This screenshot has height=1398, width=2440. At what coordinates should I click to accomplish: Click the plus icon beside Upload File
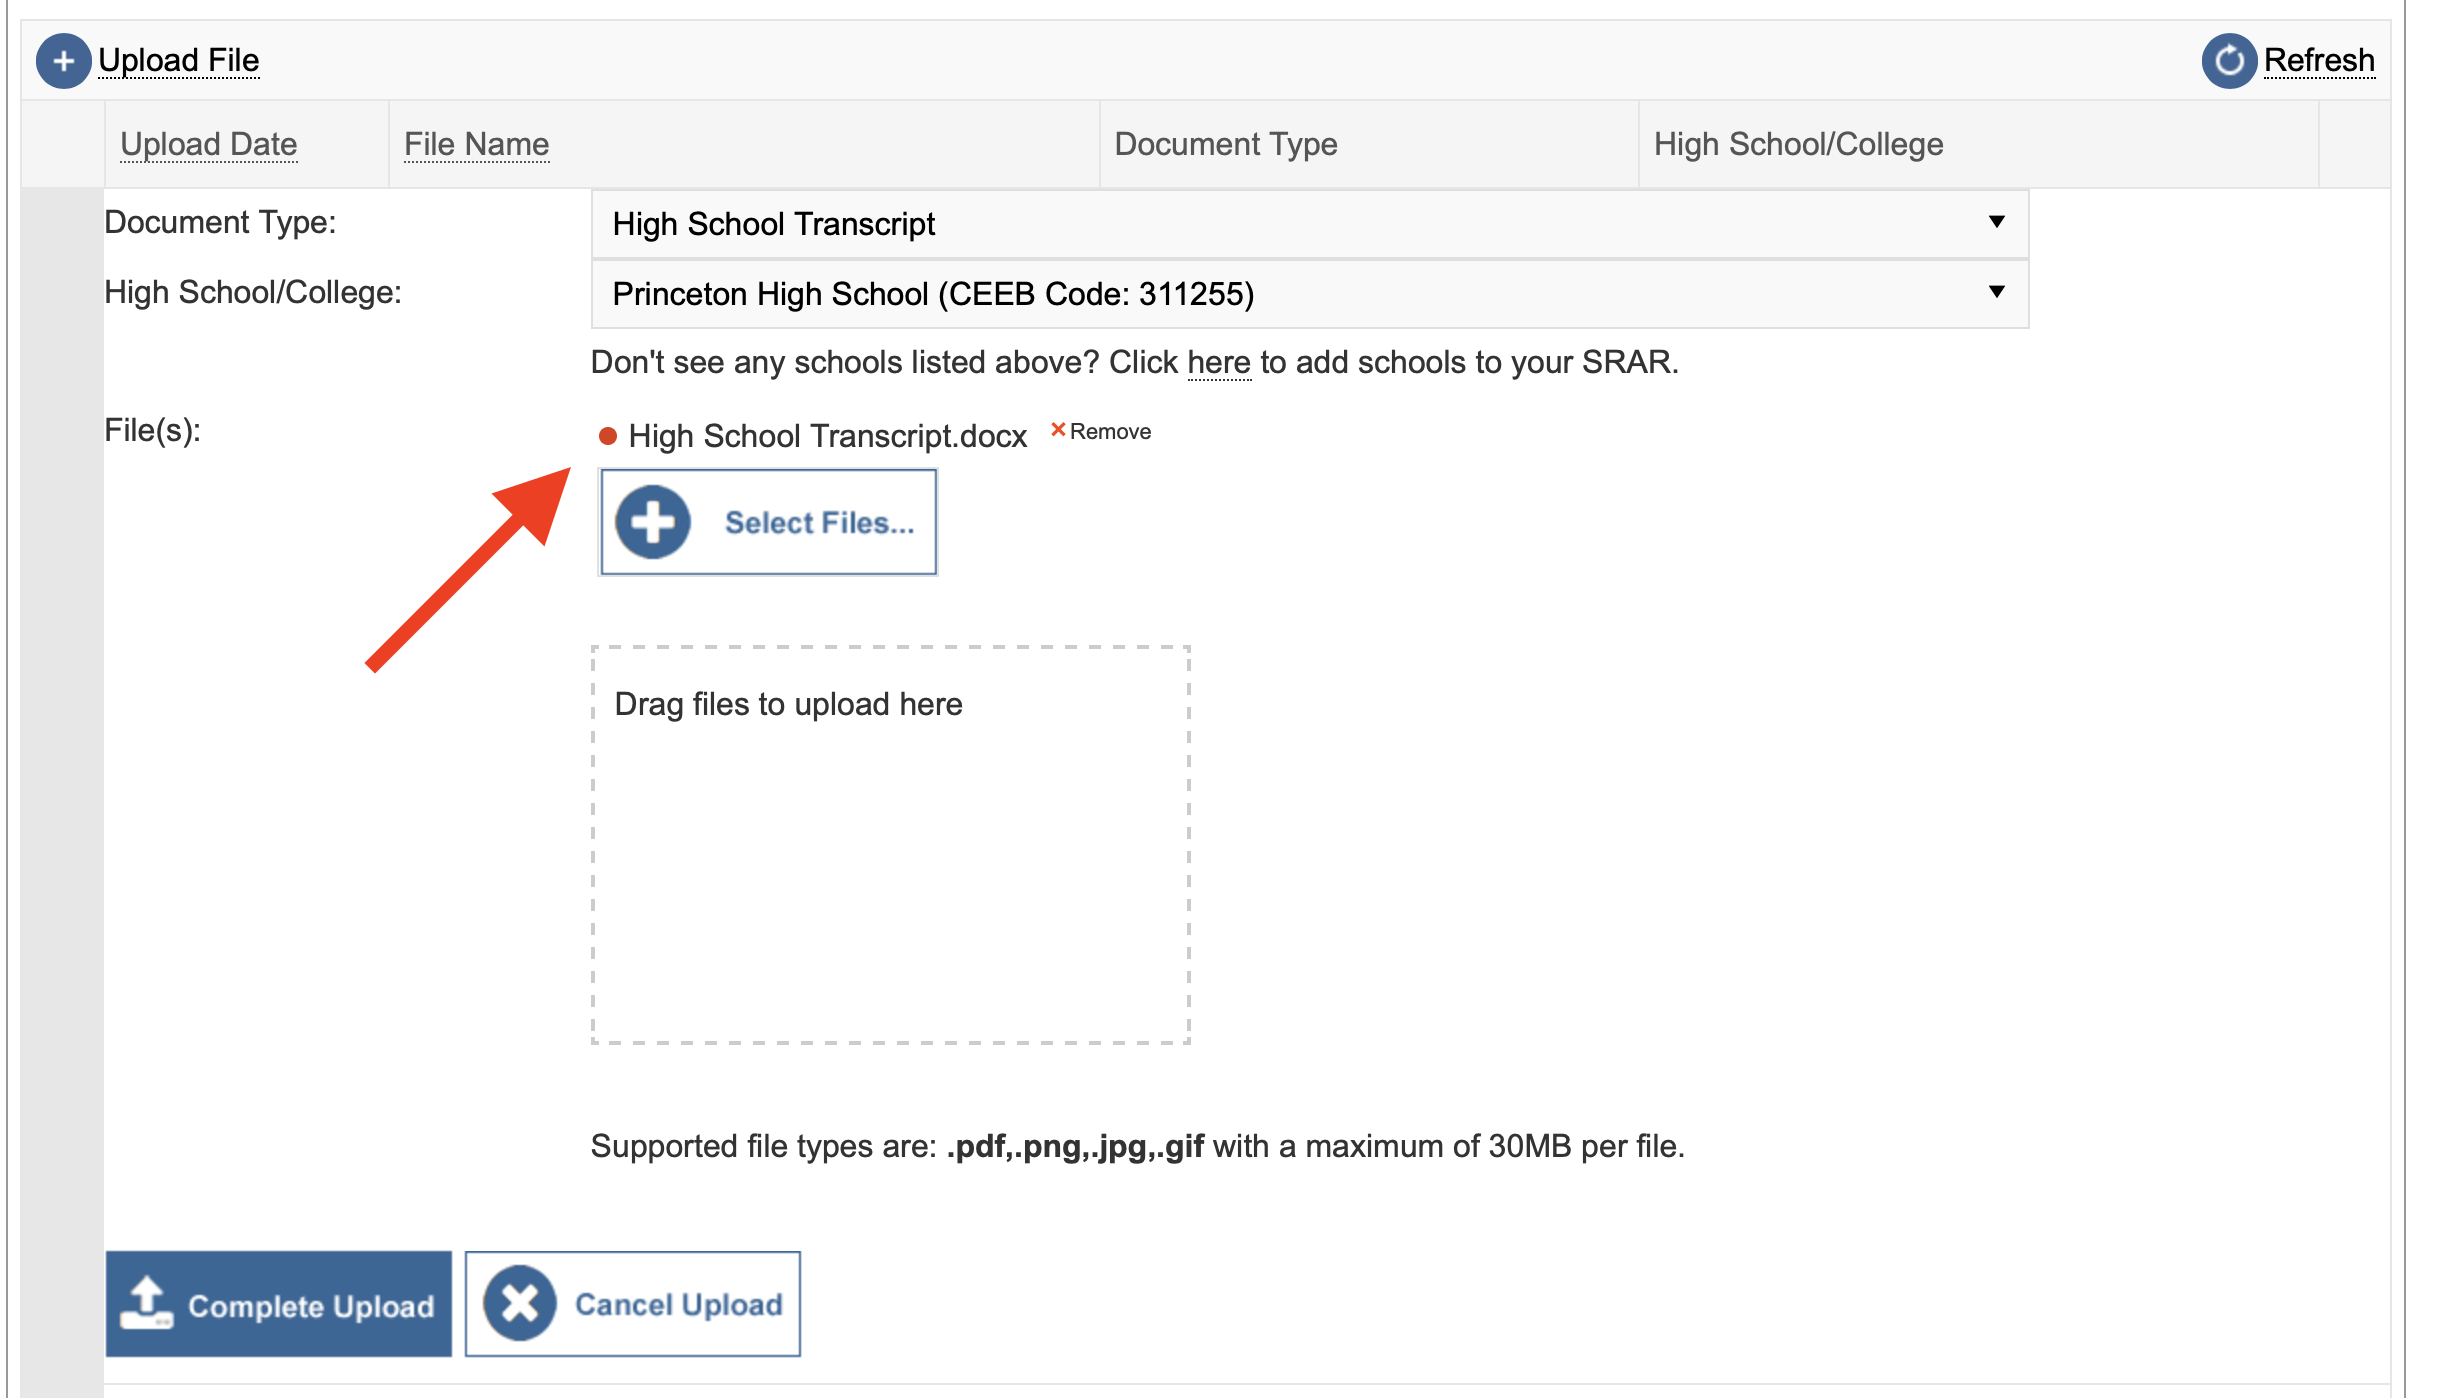point(63,61)
